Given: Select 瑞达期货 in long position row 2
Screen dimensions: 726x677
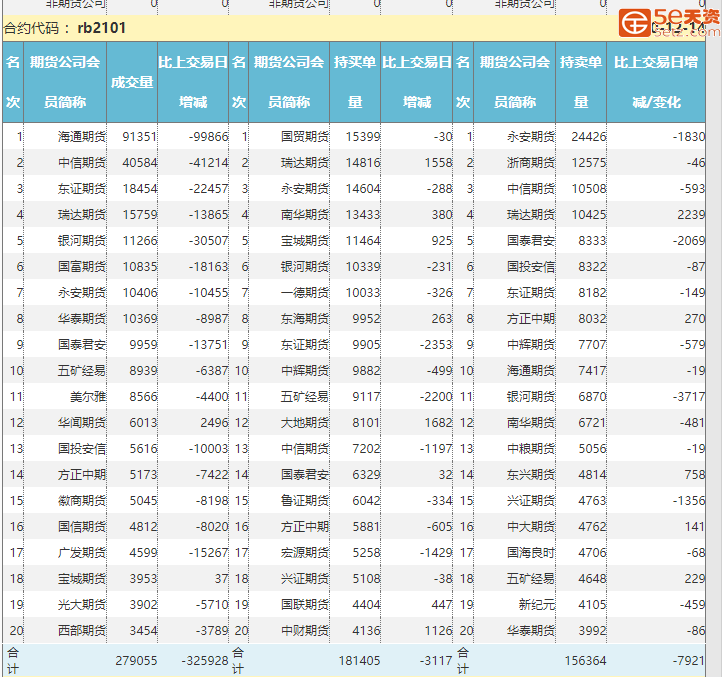Looking at the screenshot, I should tap(305, 163).
